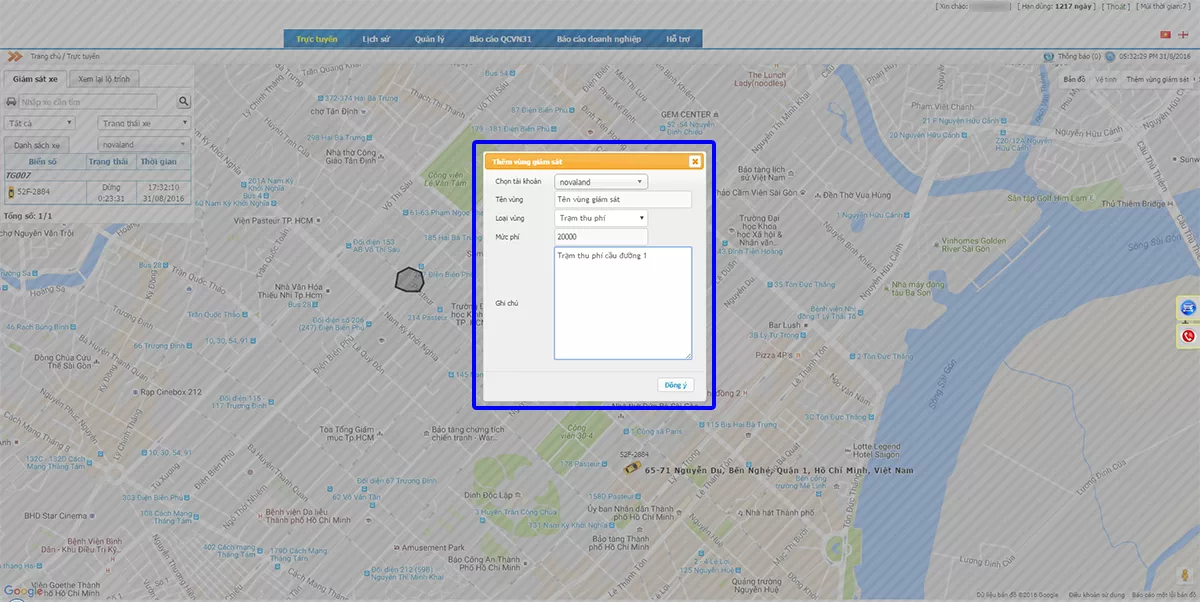
Task: Click the Street View pegman icon
Action: pos(1185,575)
